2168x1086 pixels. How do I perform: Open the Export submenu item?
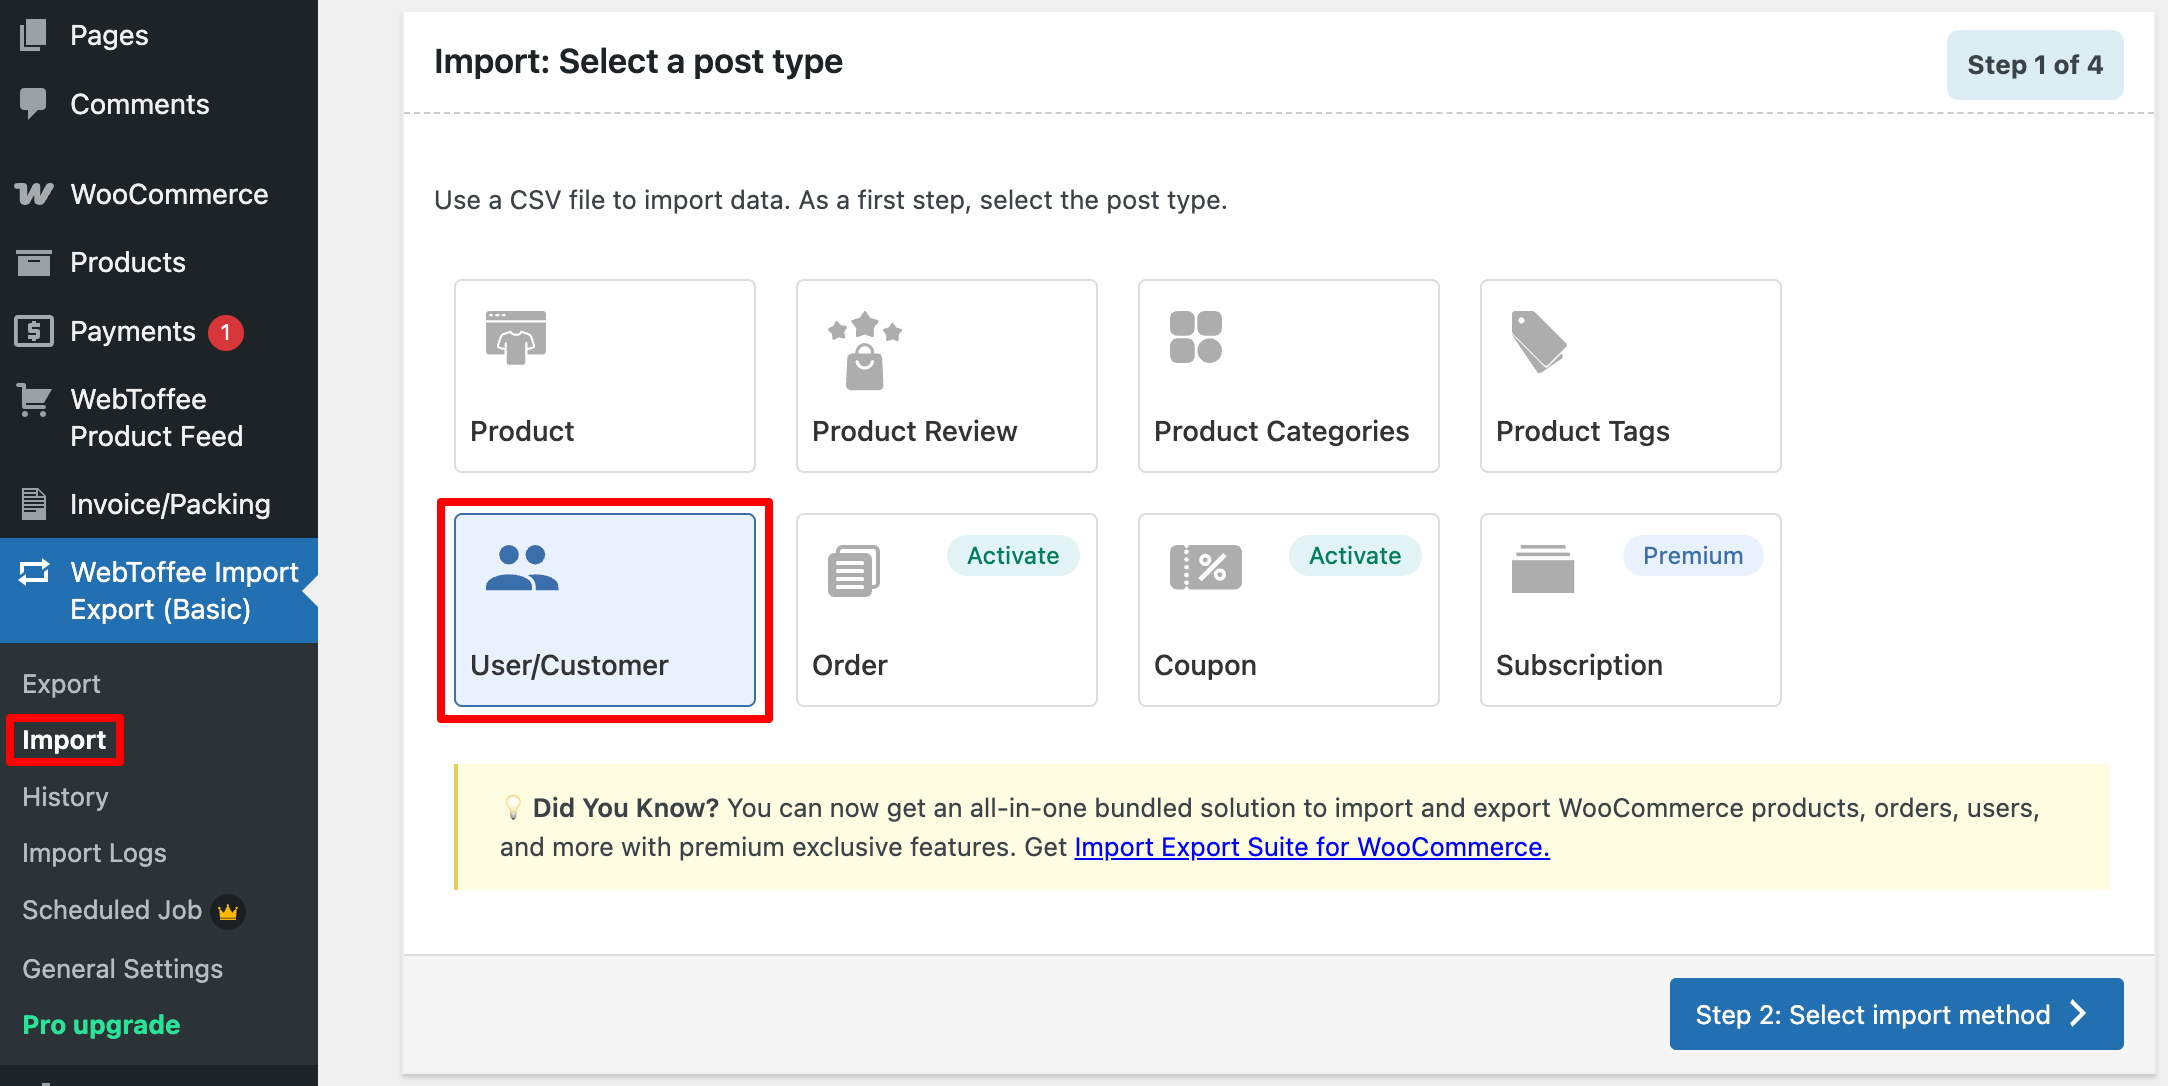pyautogui.click(x=61, y=684)
